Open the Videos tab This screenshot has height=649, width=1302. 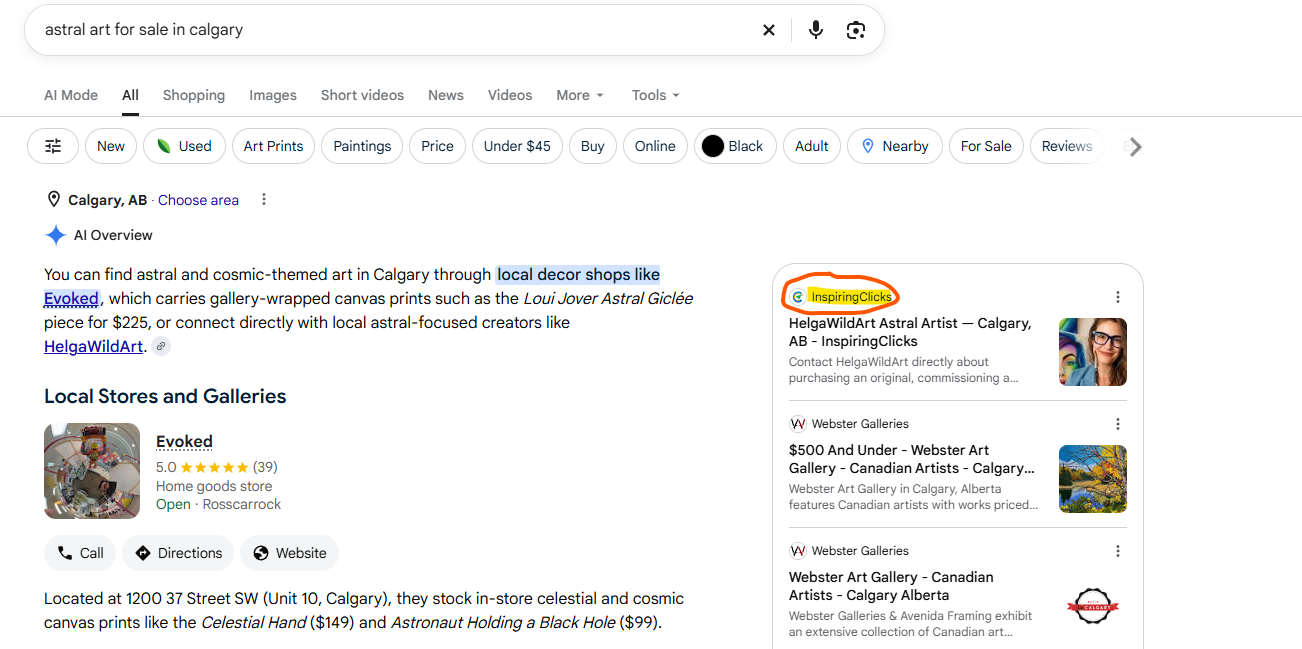point(510,95)
